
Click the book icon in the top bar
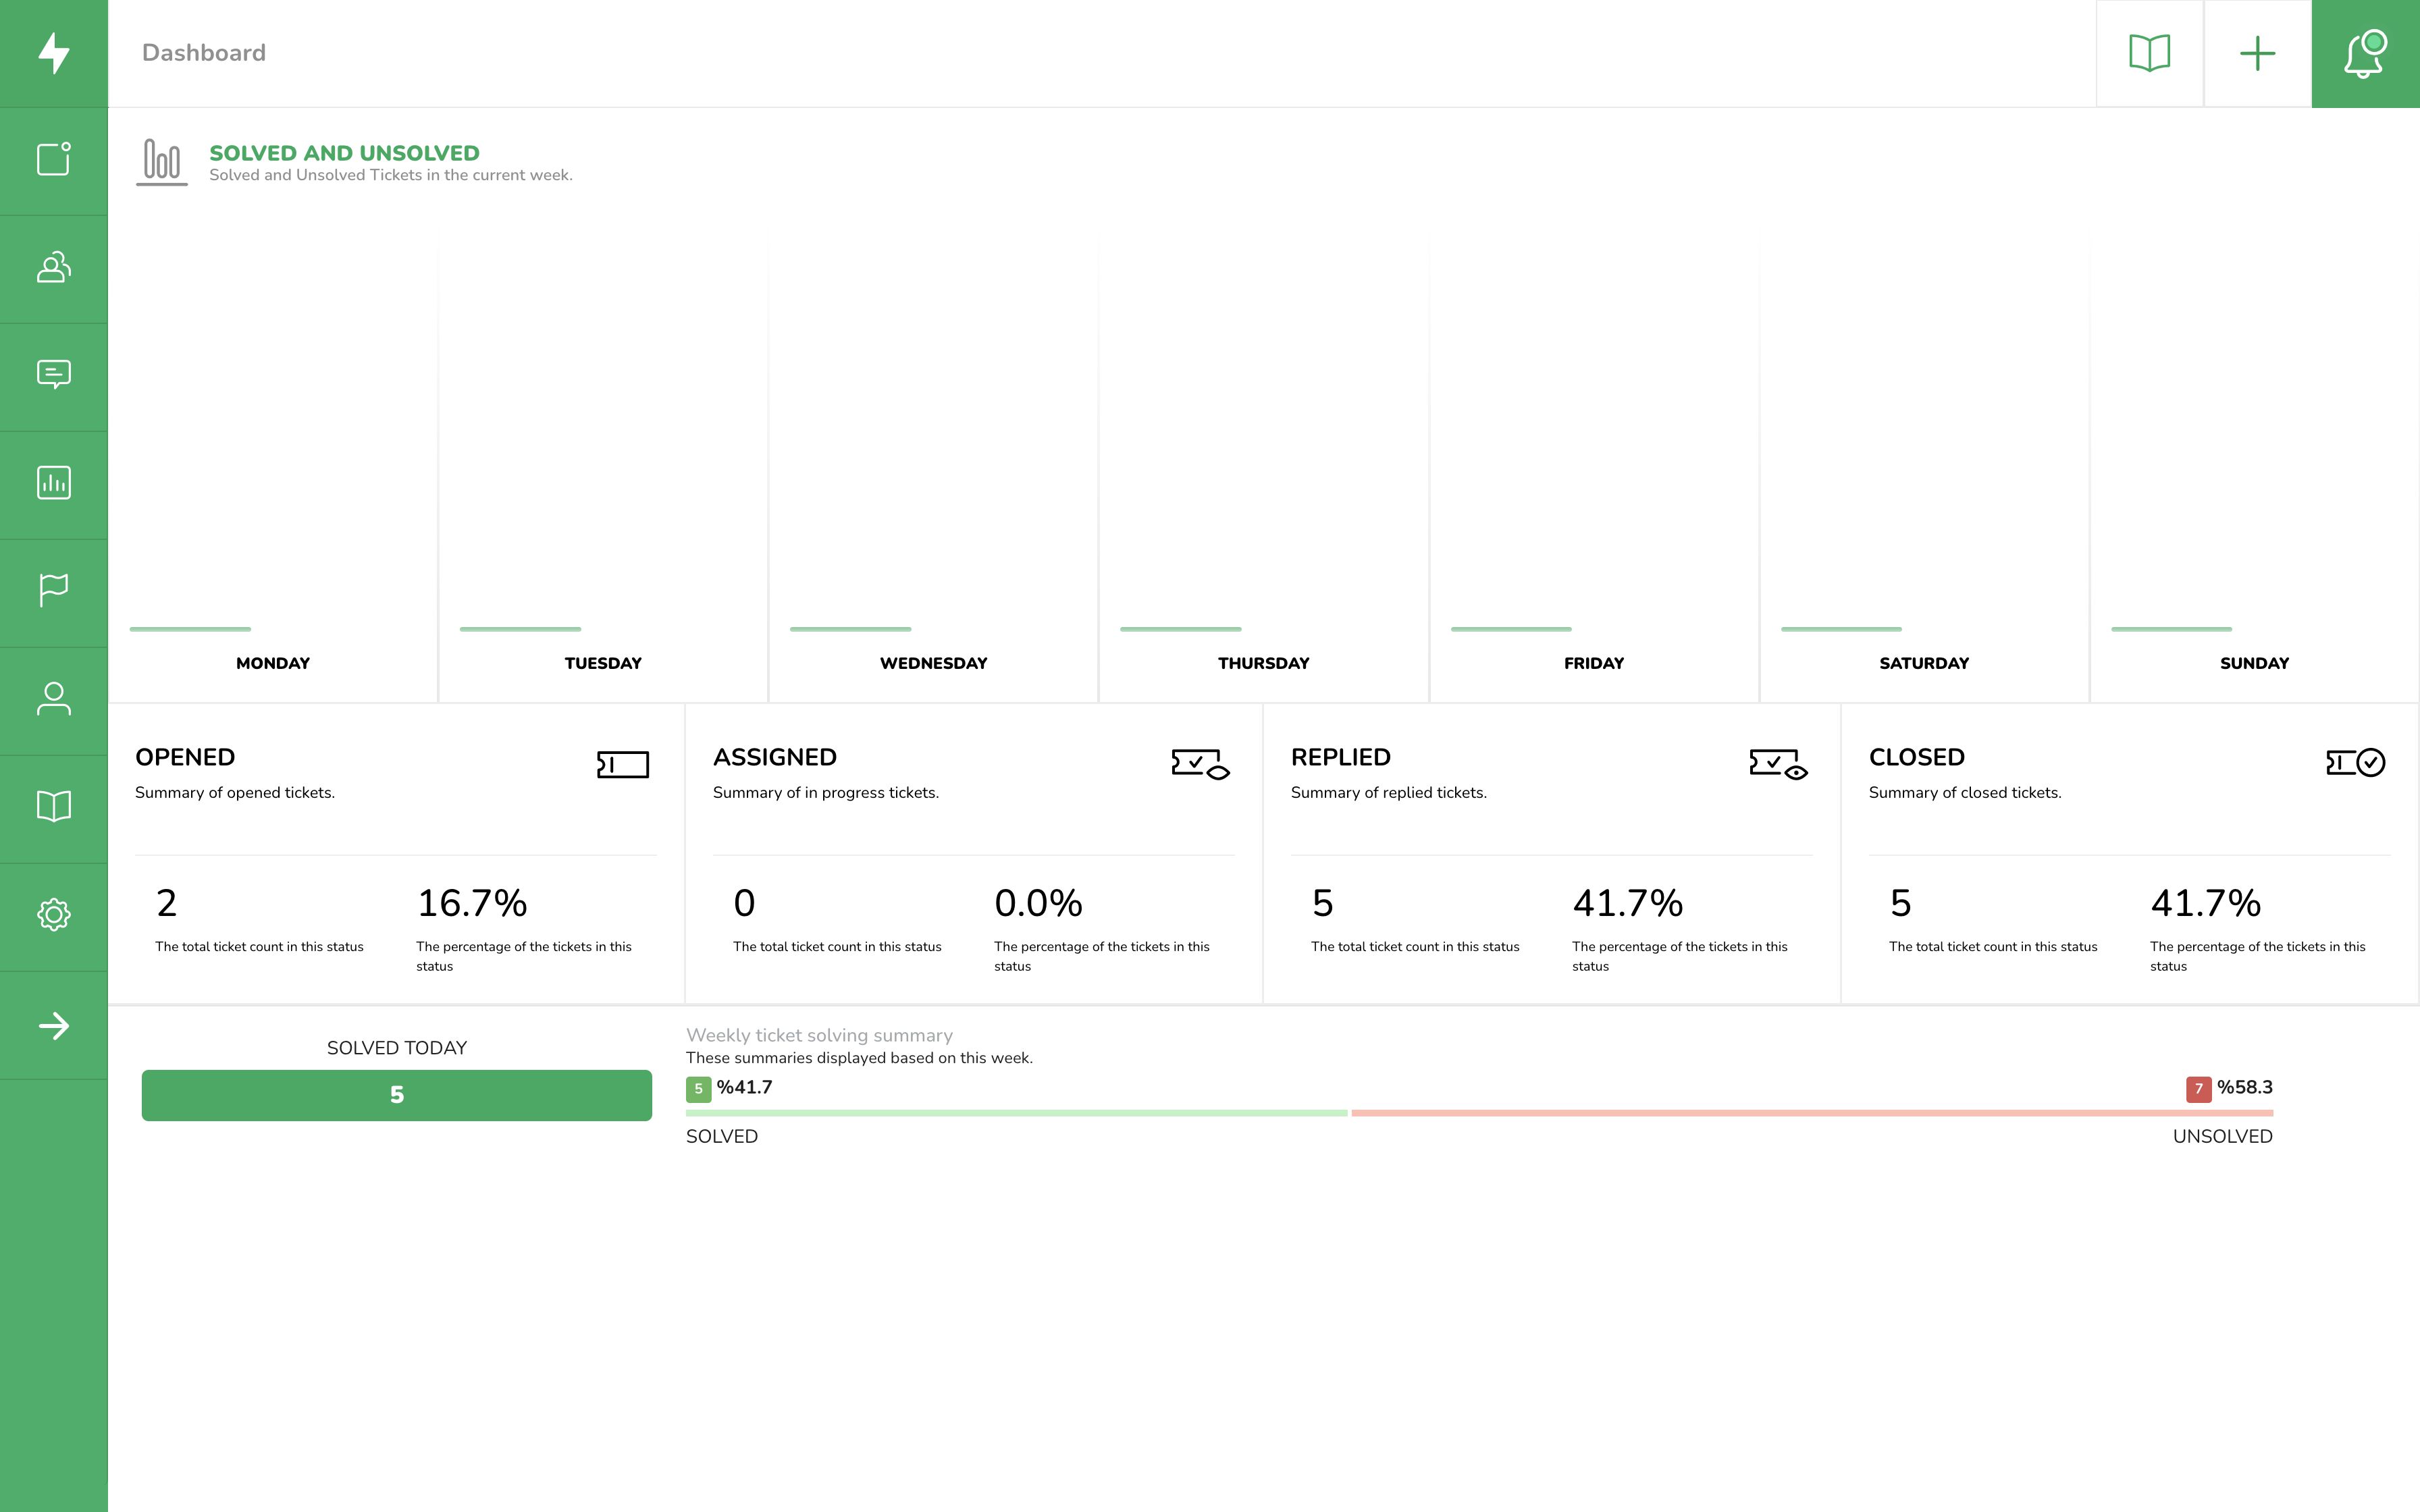point(2149,53)
